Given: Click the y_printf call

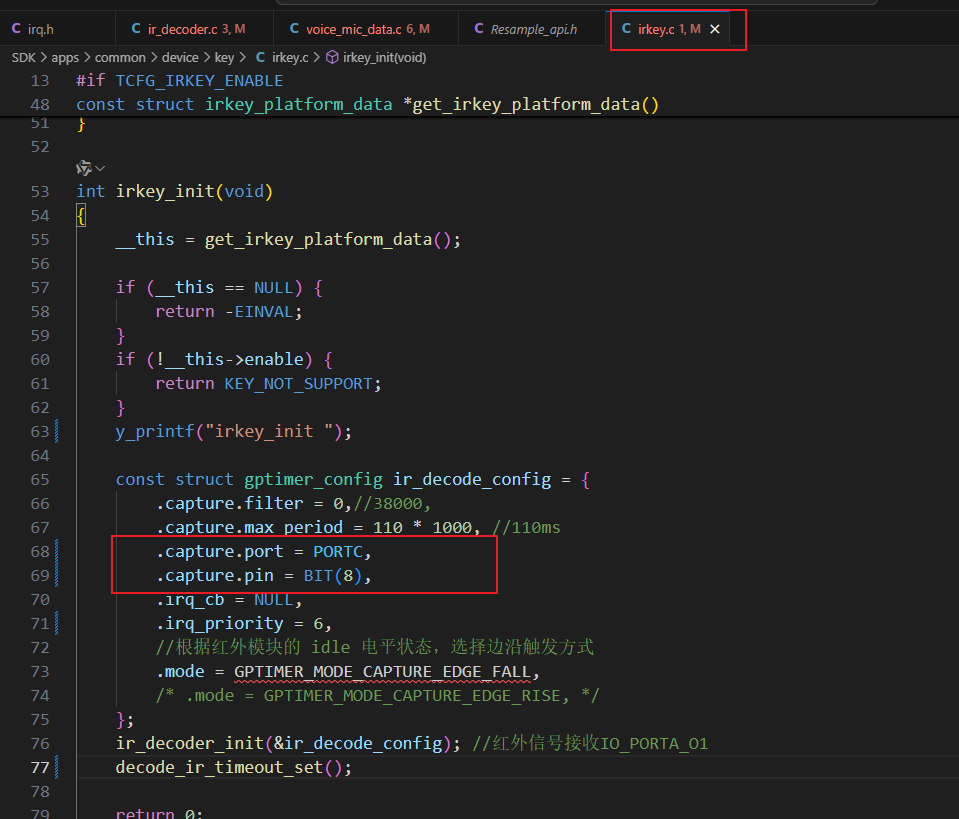Looking at the screenshot, I should [155, 432].
